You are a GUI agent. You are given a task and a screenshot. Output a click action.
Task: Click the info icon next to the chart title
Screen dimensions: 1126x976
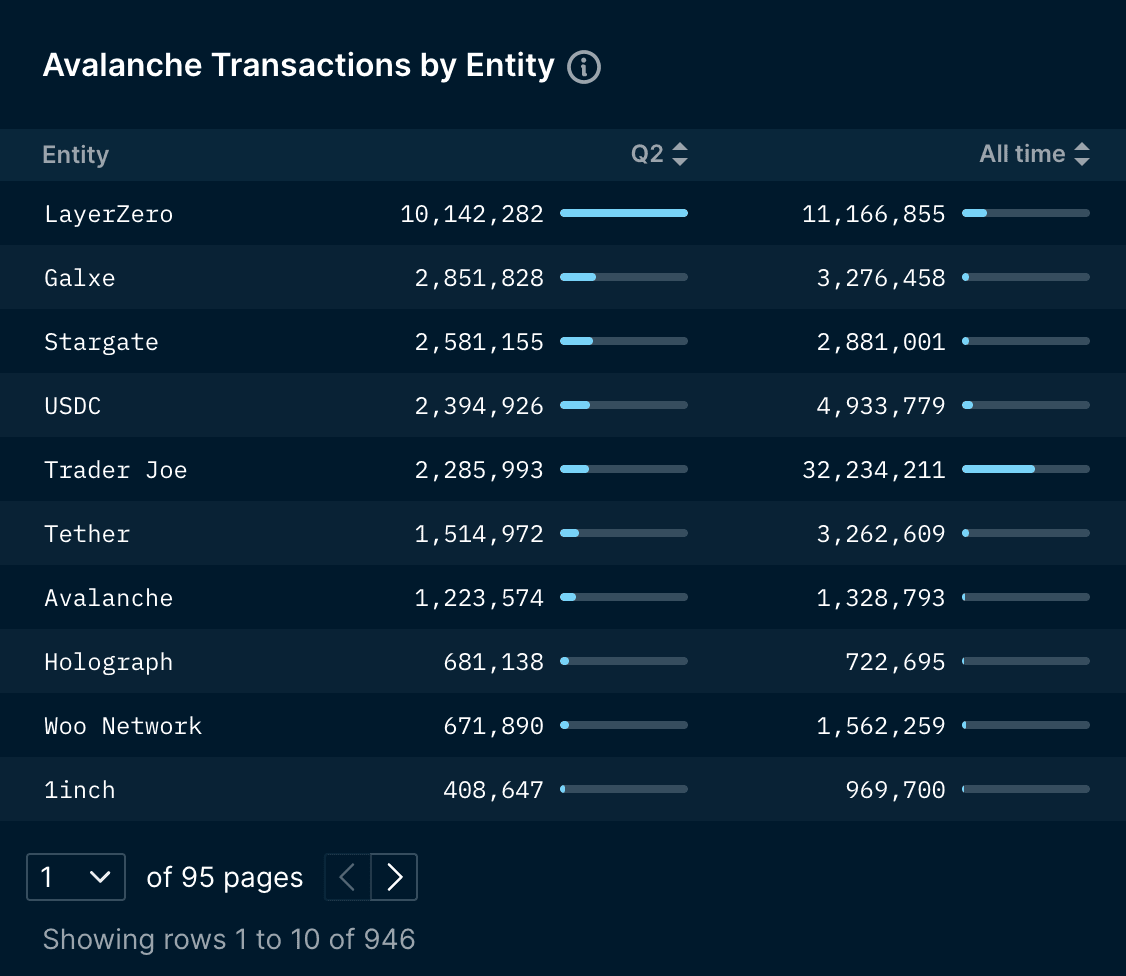(584, 67)
